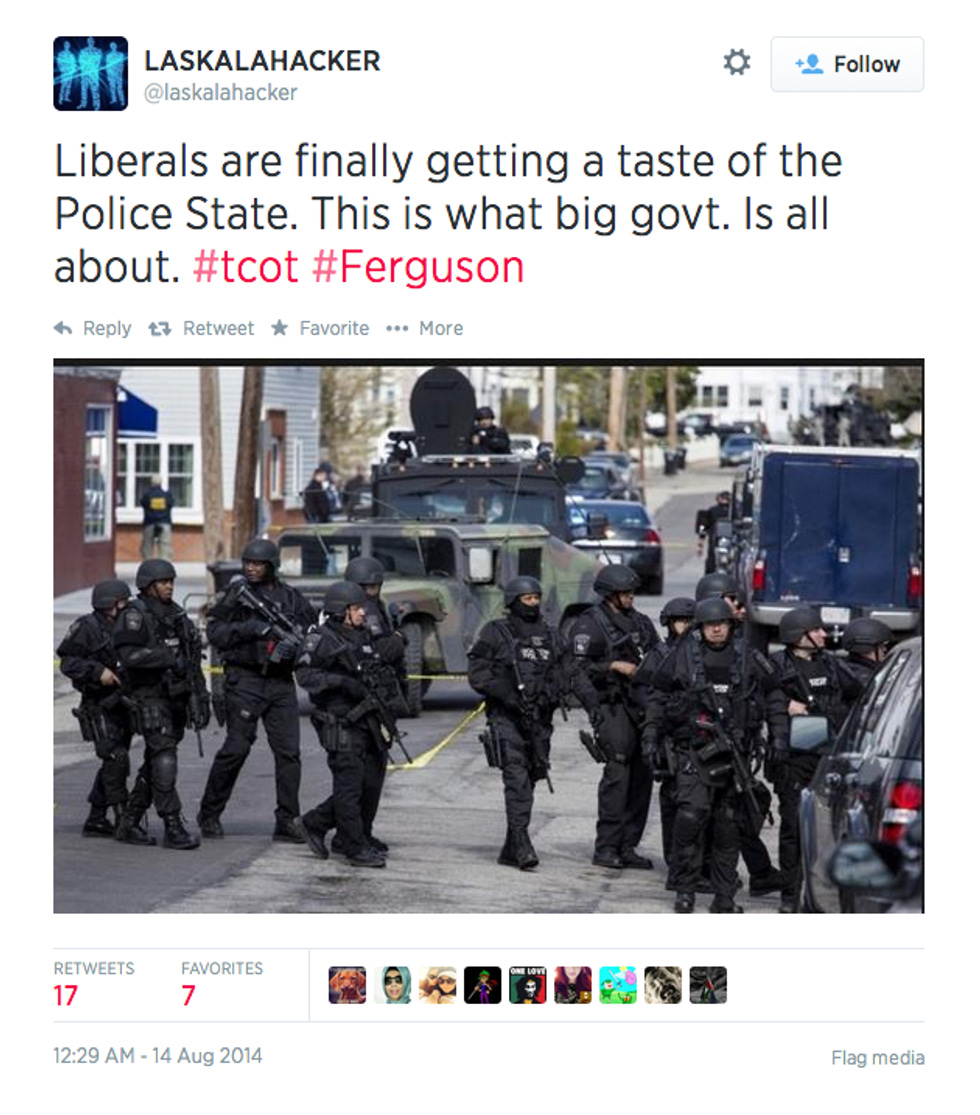View the 7 favorites count
The image size is (980, 1115).
pyautogui.click(x=188, y=996)
